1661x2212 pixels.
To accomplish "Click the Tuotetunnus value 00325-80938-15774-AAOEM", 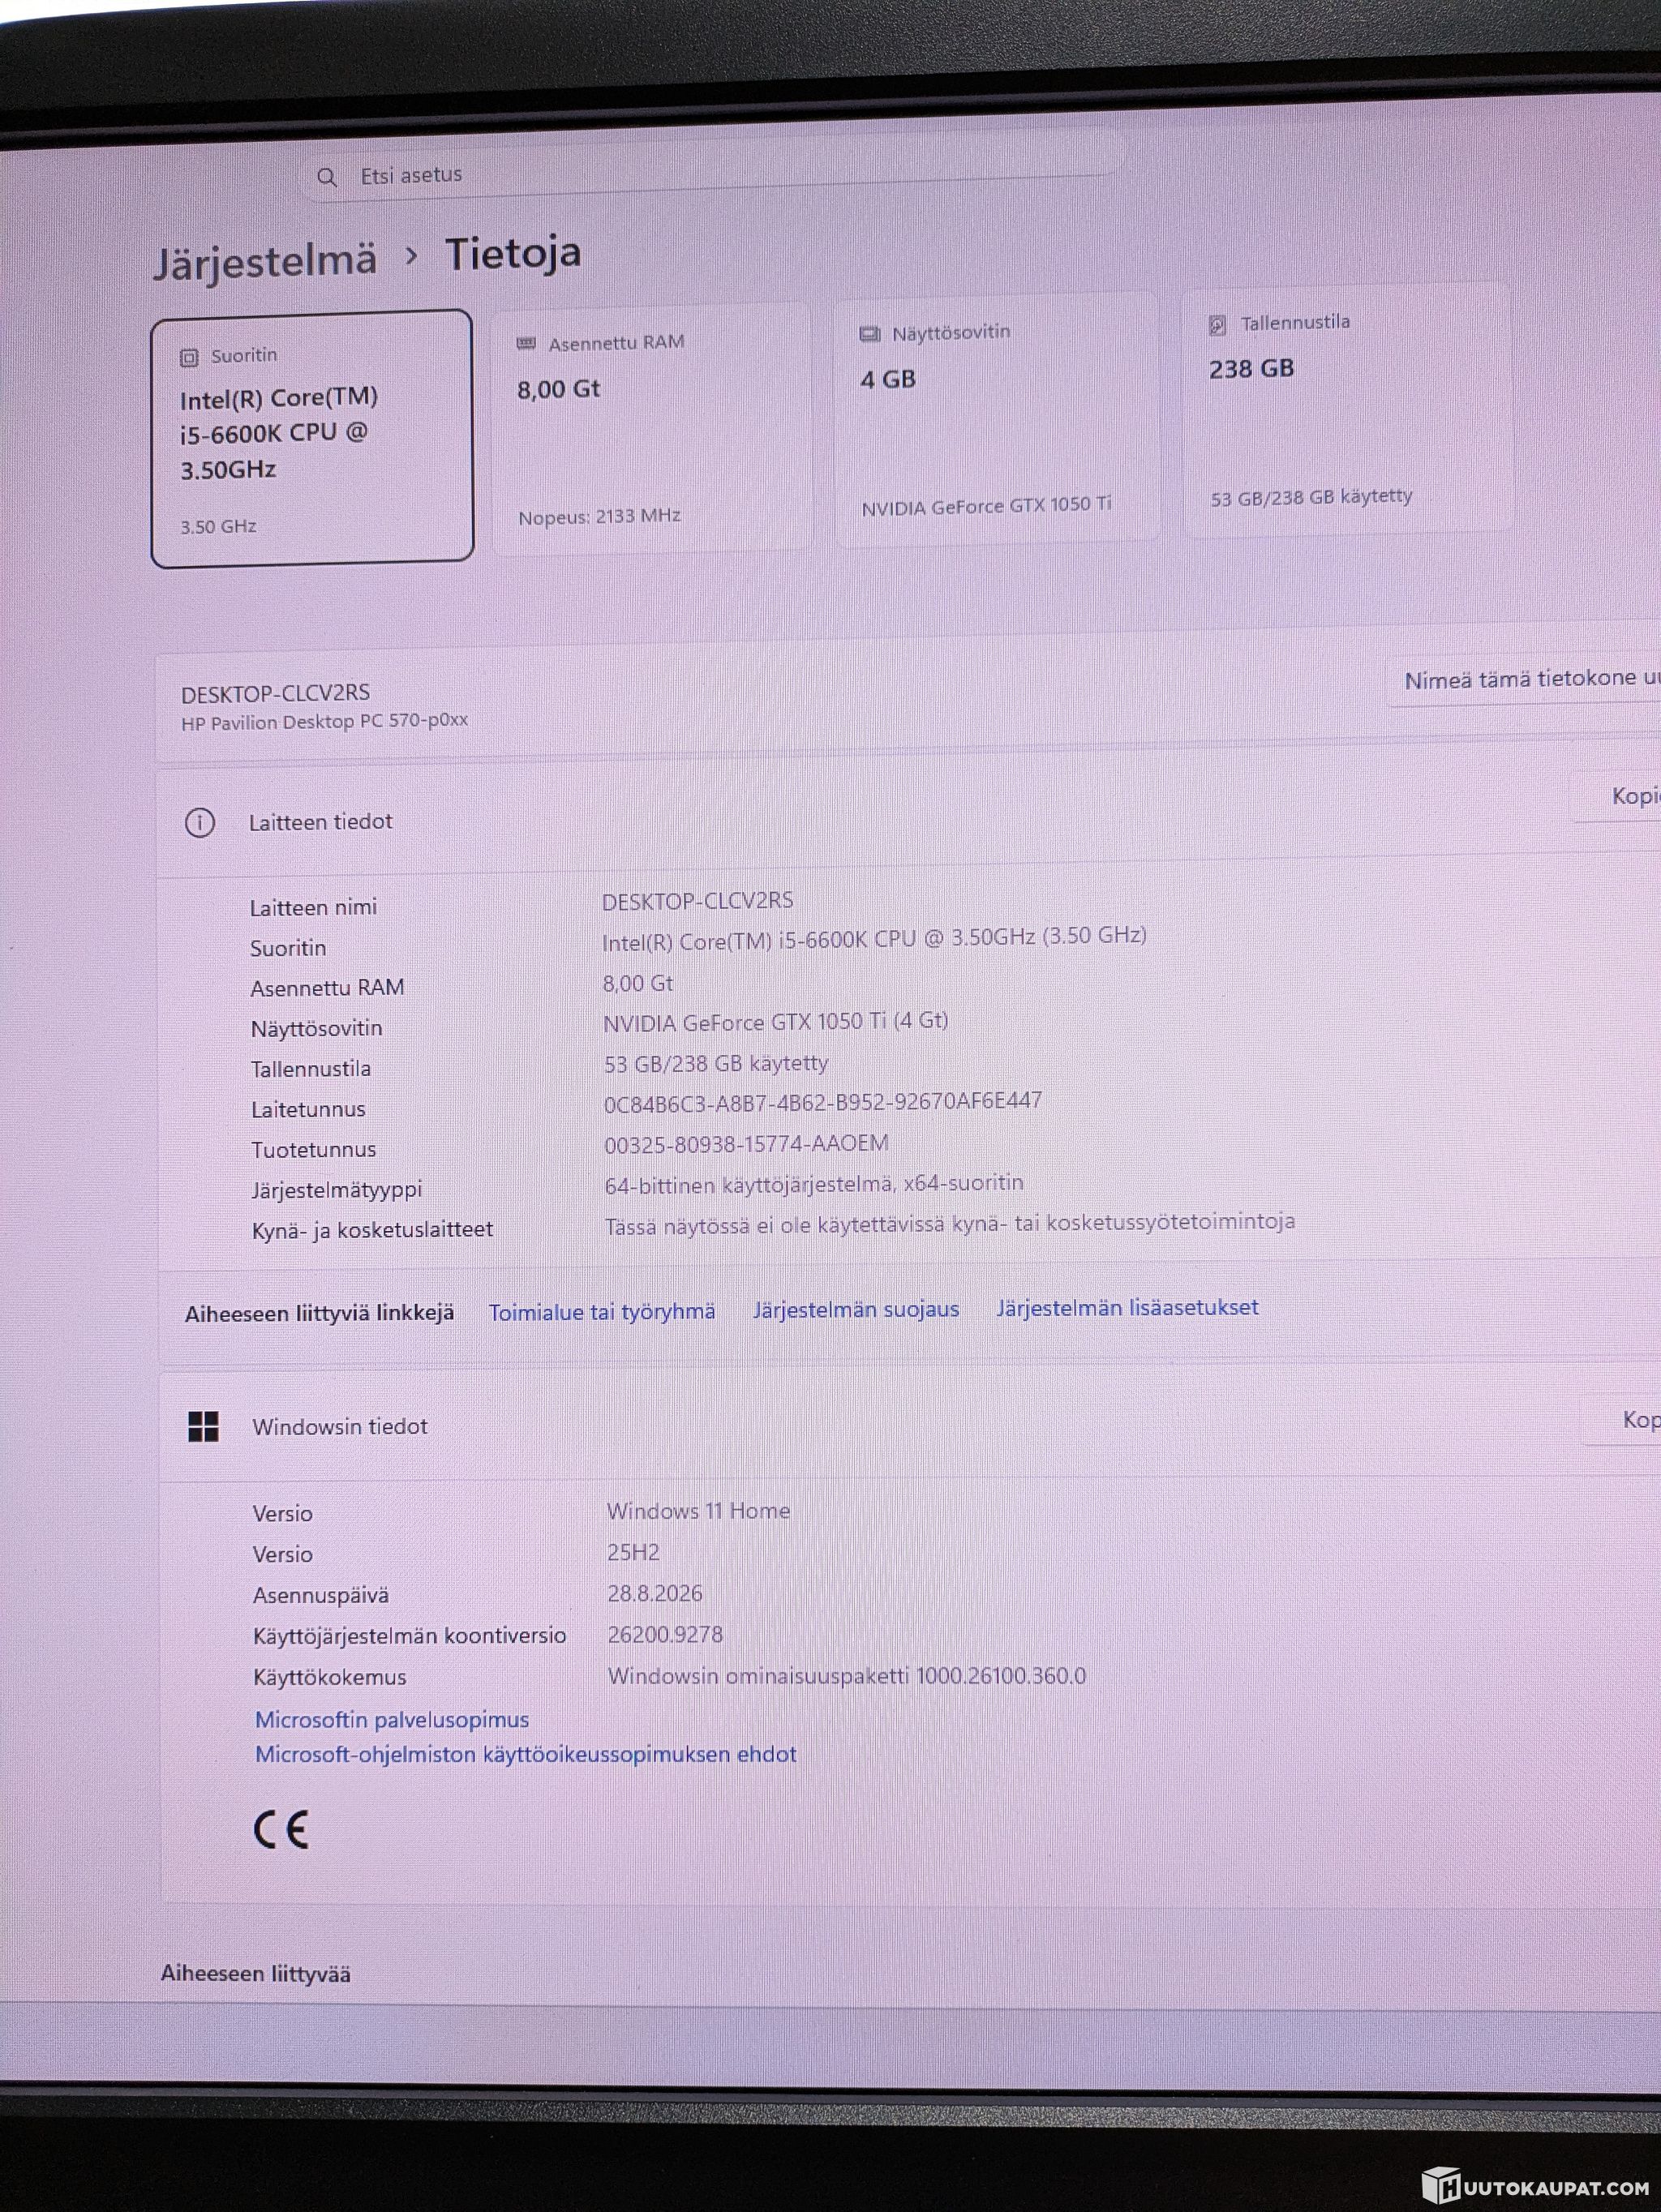I will (746, 1144).
